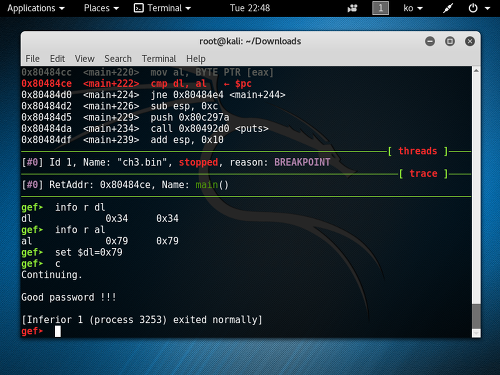The width and height of the screenshot is (500, 375).
Task: Open the power system menu icon
Action: point(473,8)
